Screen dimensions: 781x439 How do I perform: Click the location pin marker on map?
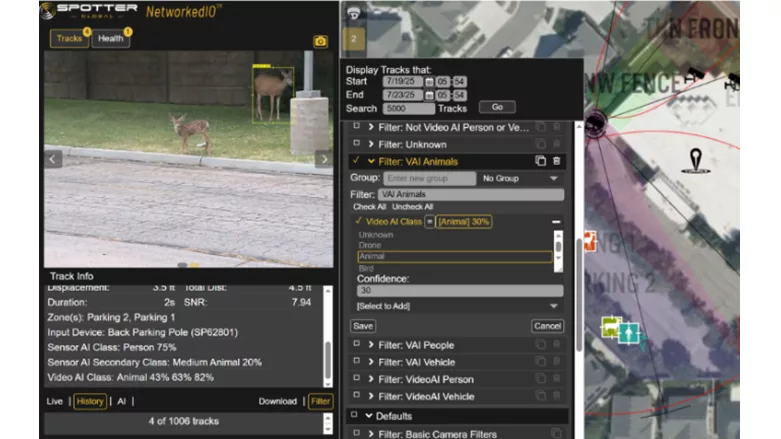696,160
